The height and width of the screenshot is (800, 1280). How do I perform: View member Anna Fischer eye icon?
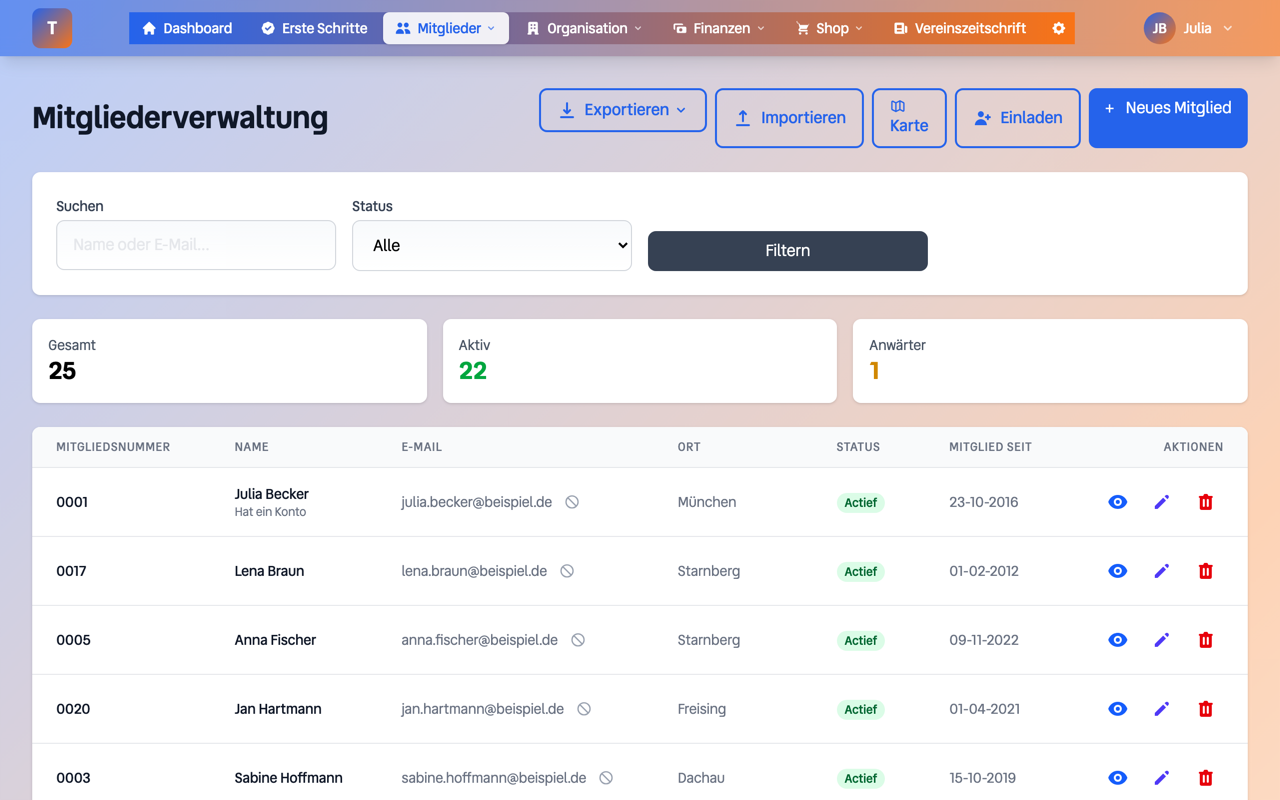(1118, 640)
